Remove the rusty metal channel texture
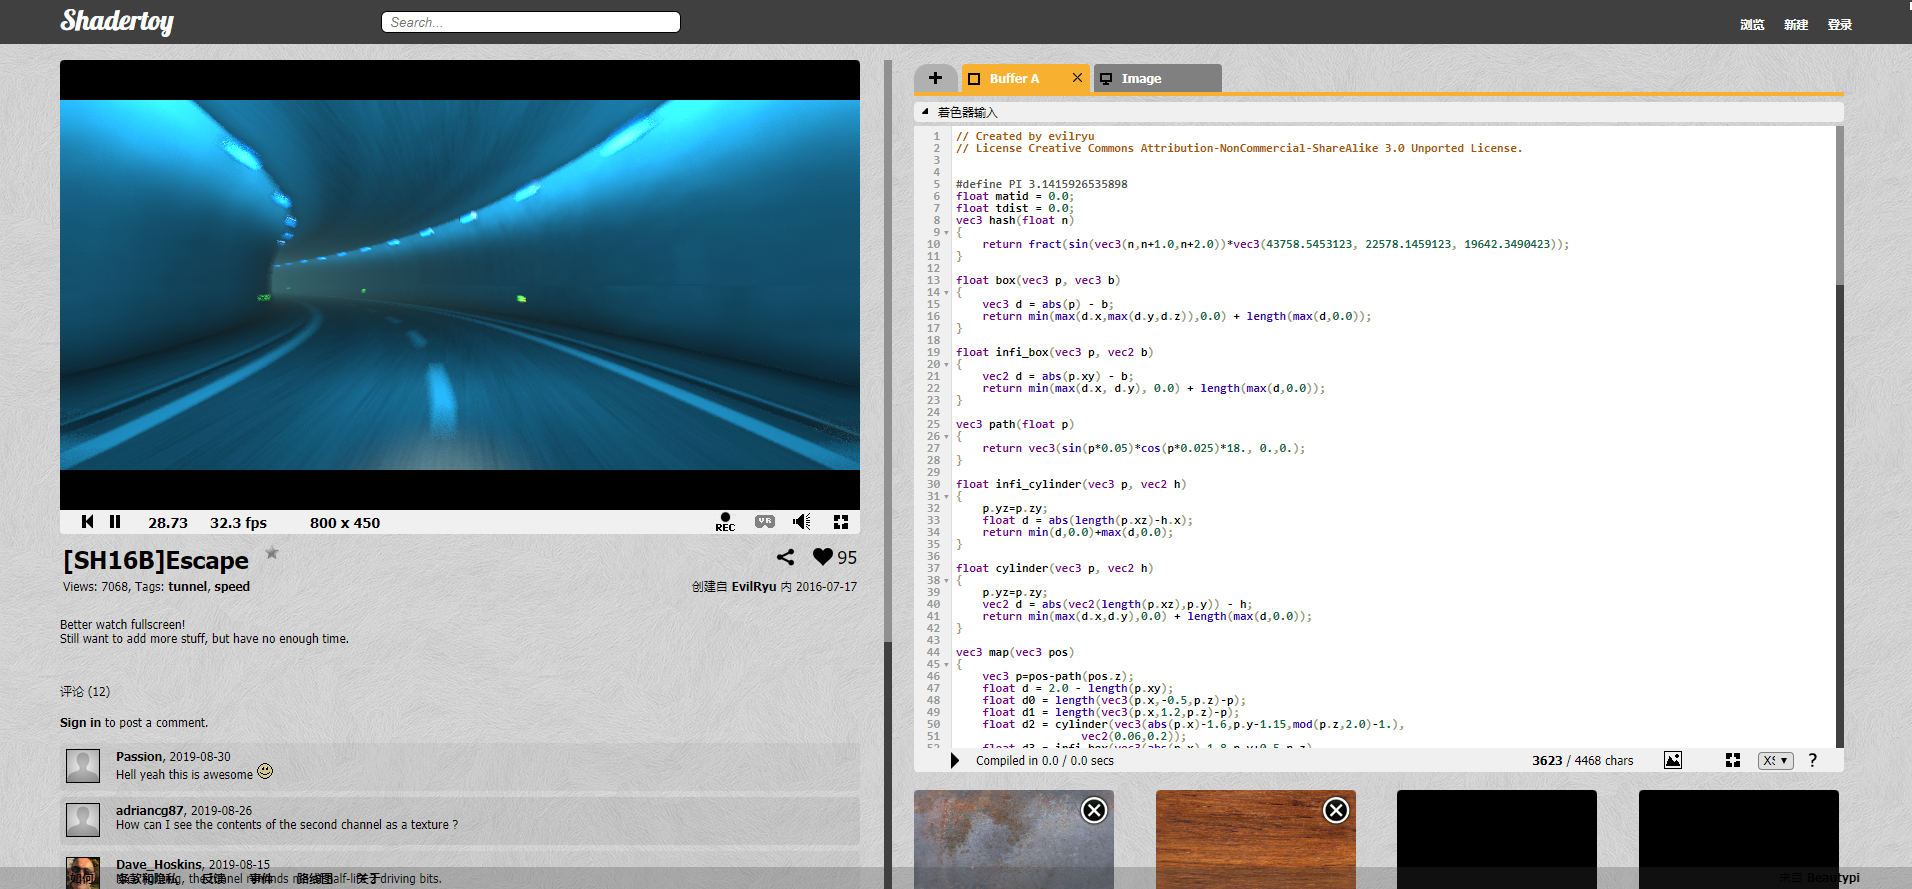 pyautogui.click(x=1095, y=810)
